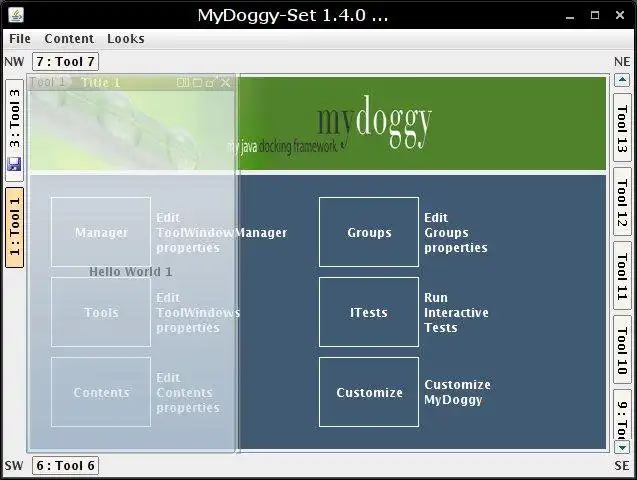Open the Content menu
This screenshot has width=637, height=480.
pyautogui.click(x=69, y=39)
